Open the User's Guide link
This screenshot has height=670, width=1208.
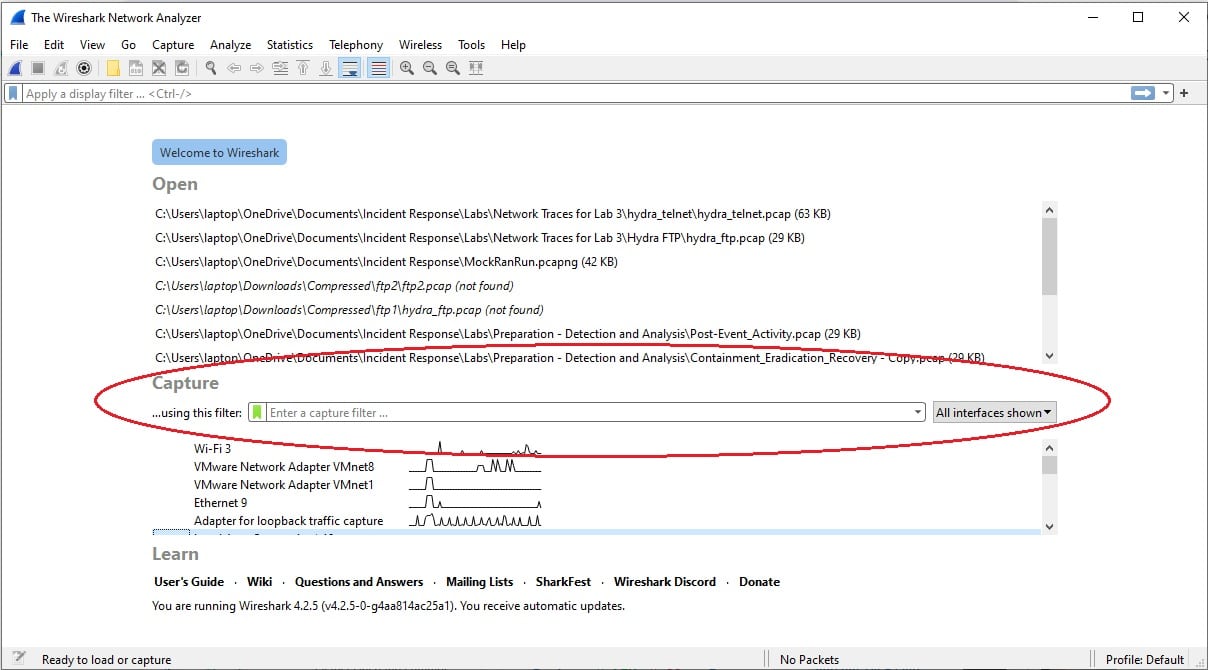[189, 581]
